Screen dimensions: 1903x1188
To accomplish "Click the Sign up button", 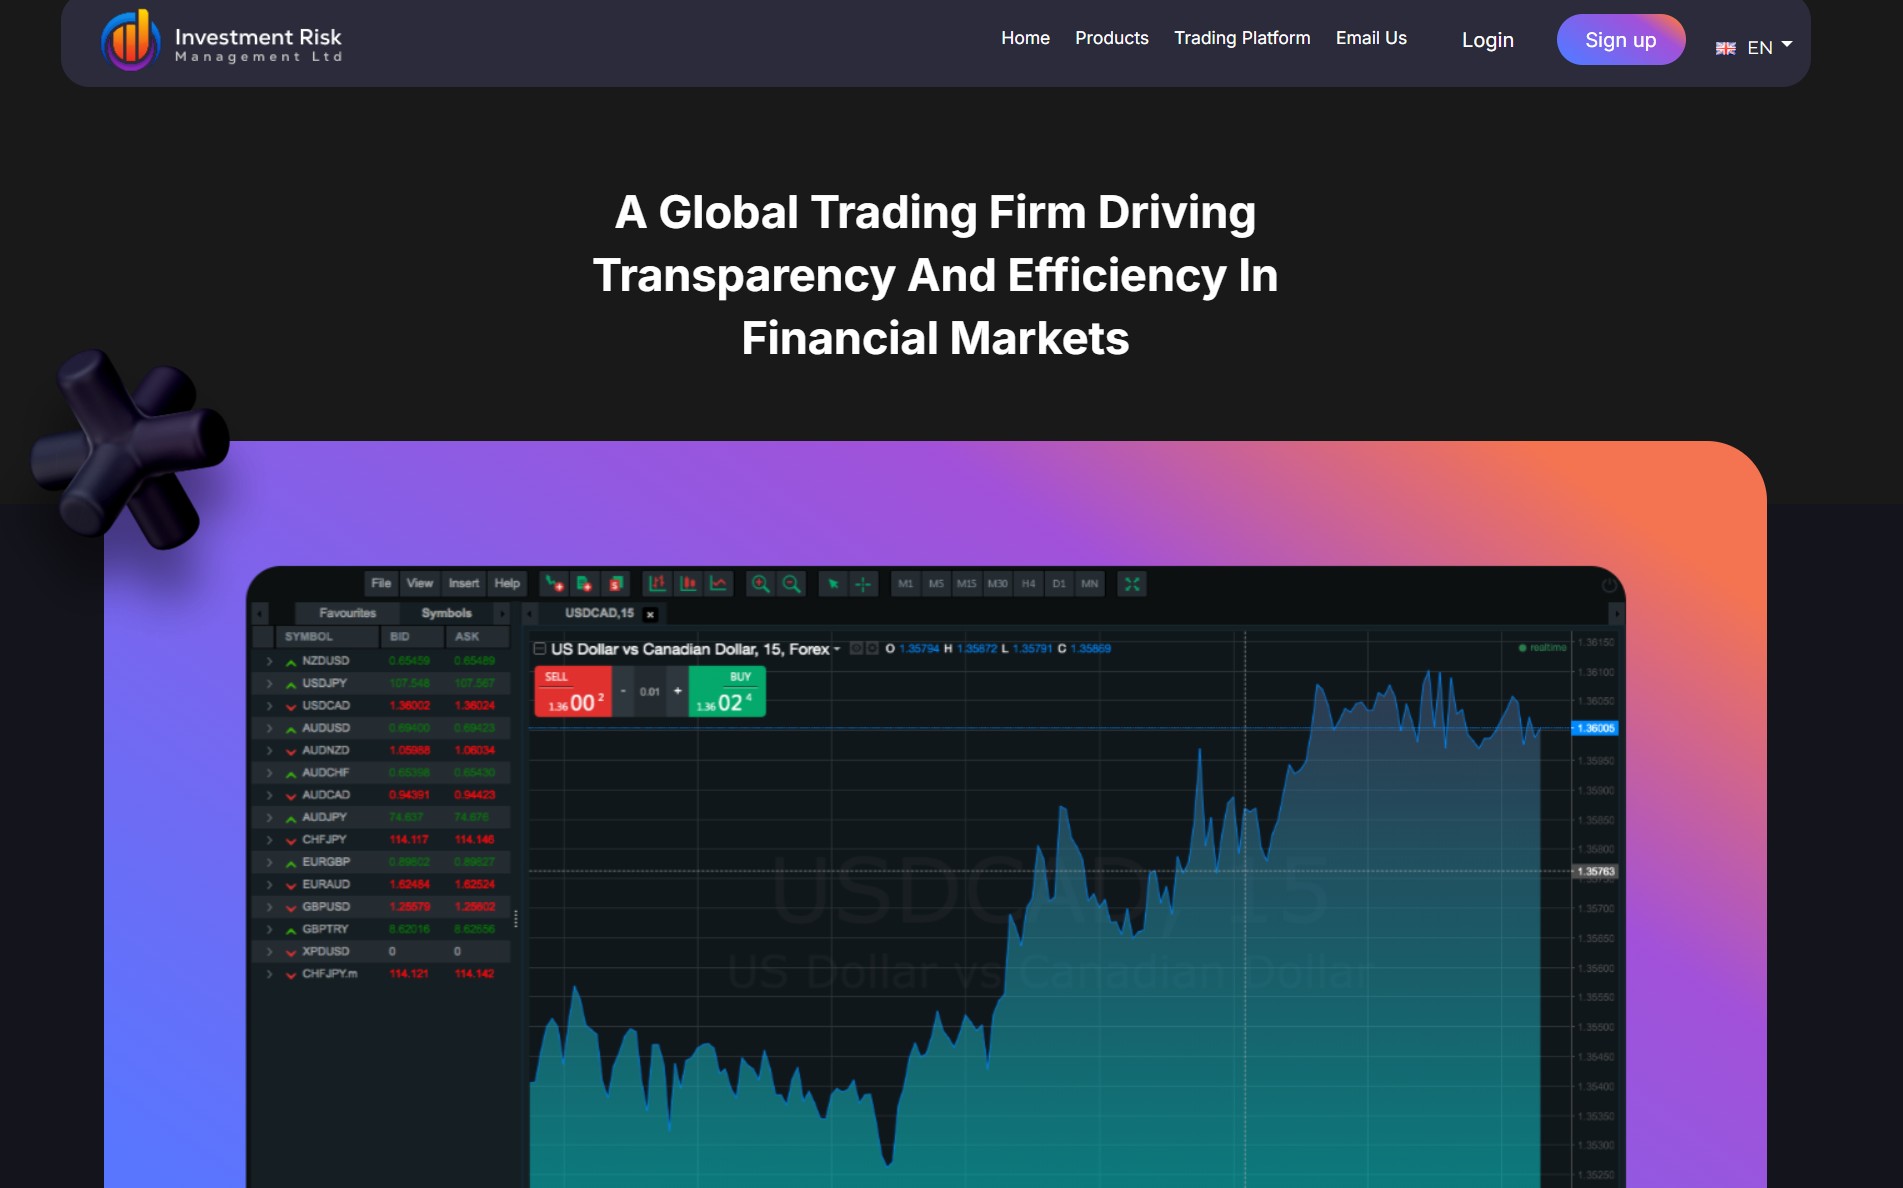I will [x=1620, y=40].
